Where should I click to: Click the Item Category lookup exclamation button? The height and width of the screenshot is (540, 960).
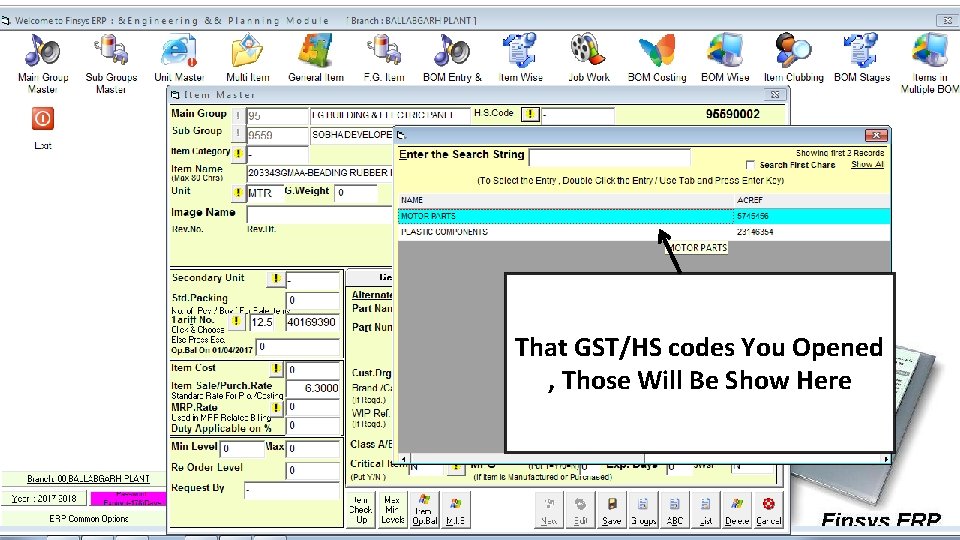239,153
